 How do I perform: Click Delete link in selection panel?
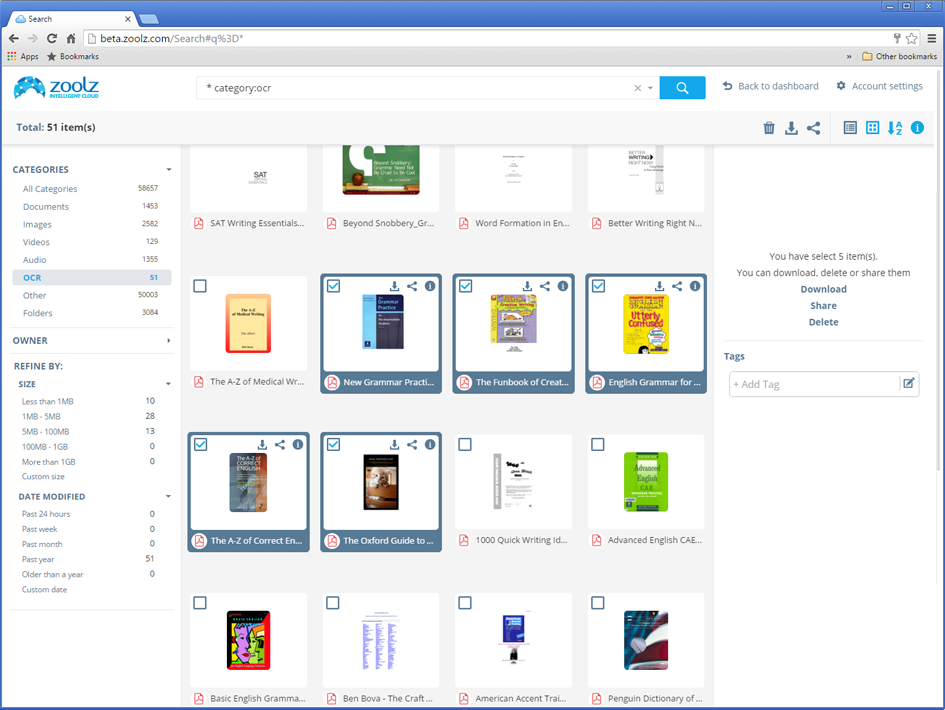[823, 322]
